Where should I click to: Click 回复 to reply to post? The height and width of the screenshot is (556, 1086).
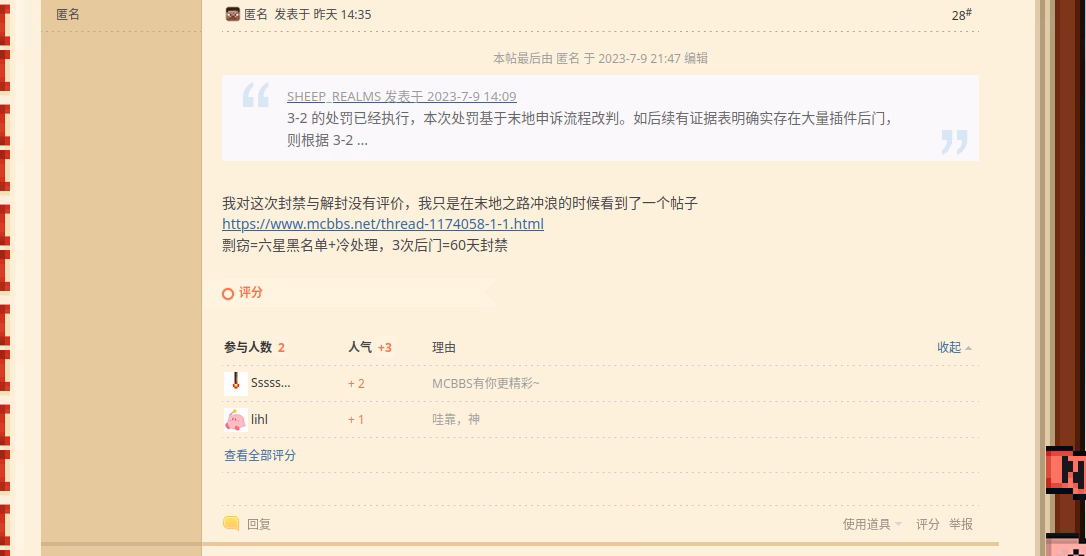(x=259, y=524)
